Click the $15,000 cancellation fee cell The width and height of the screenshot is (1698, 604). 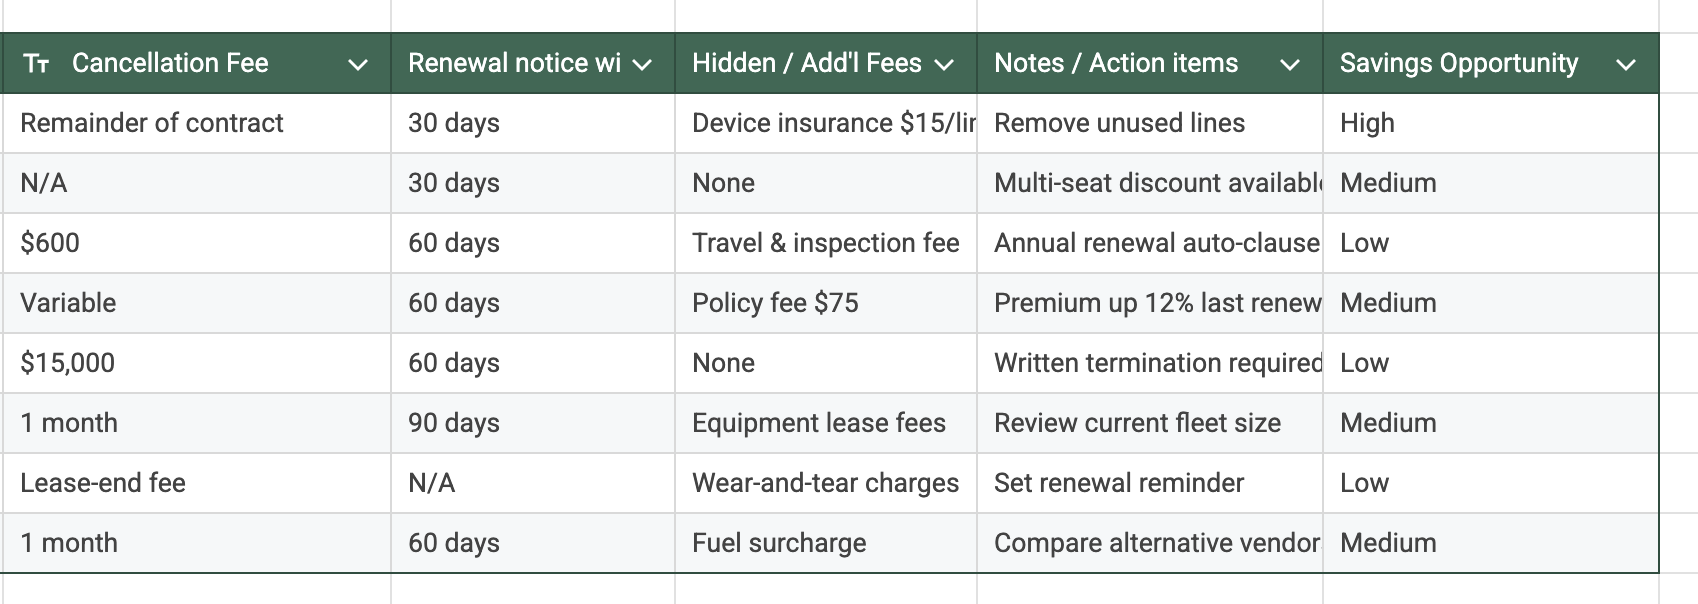(68, 363)
